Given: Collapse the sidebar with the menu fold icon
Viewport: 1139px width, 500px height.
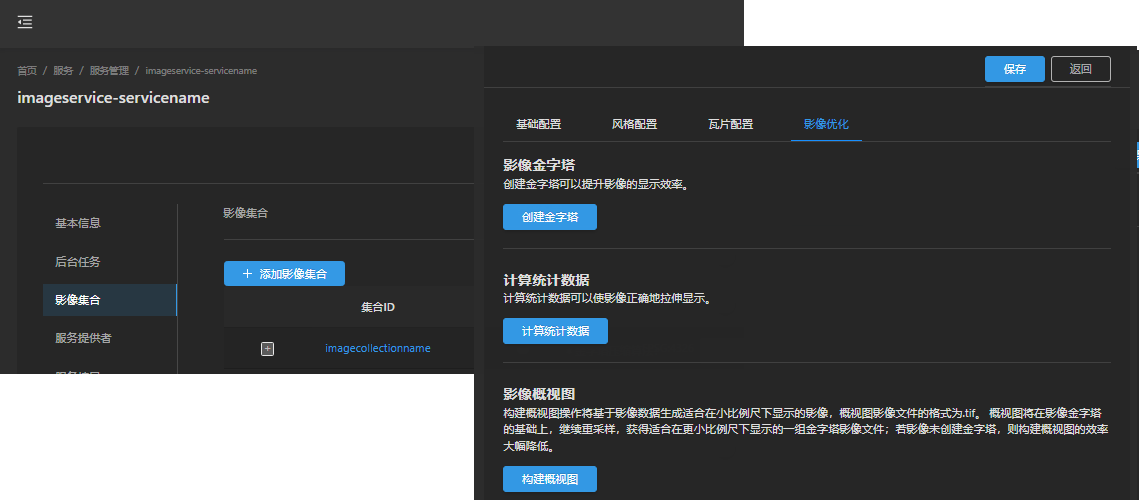Looking at the screenshot, I should (25, 22).
